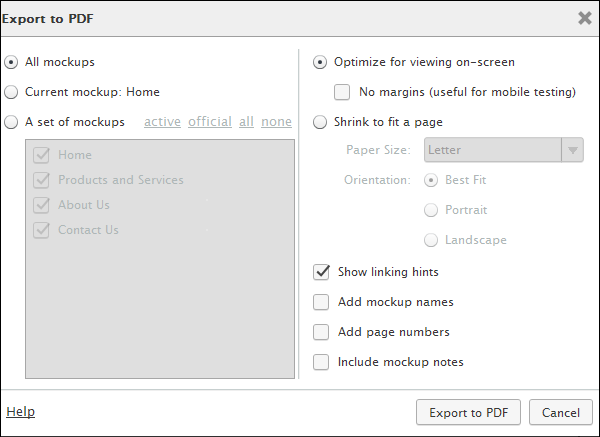Enable the No margins checkbox
This screenshot has width=600, height=437.
tap(342, 92)
